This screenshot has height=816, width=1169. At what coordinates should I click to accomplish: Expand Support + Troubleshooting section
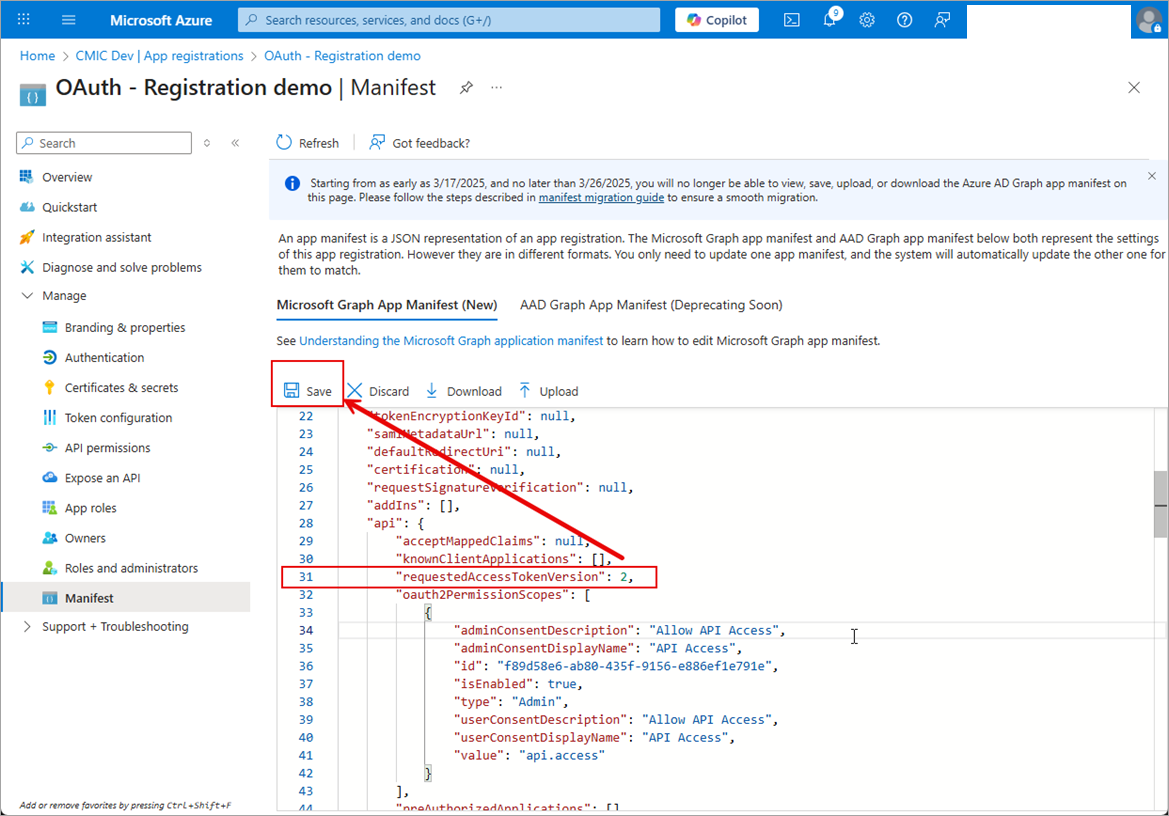(x=27, y=627)
